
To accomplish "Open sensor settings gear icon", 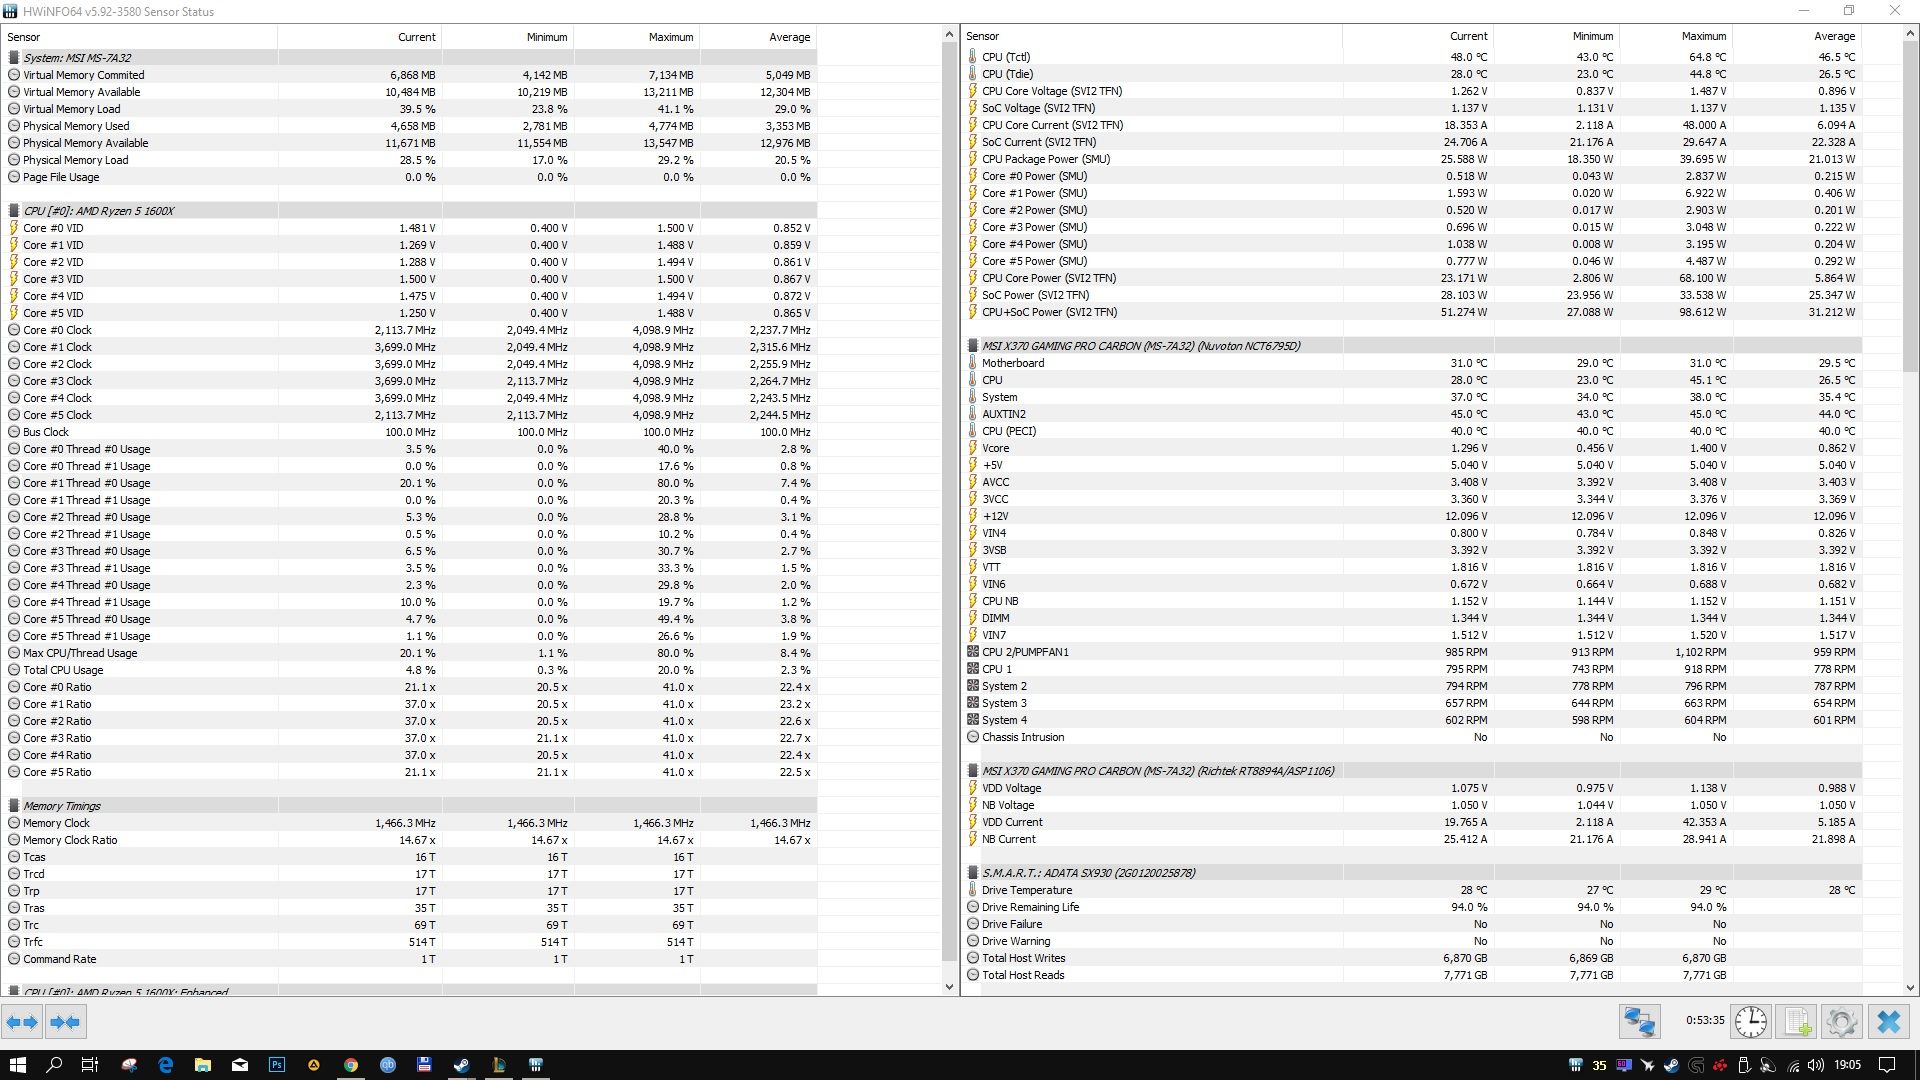I will [1842, 1022].
